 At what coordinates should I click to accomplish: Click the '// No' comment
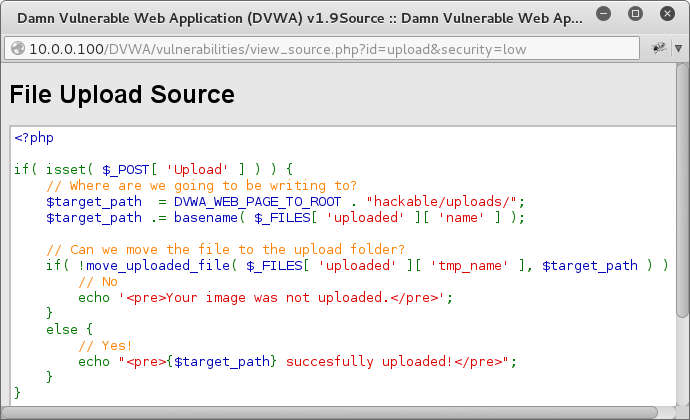pos(98,282)
